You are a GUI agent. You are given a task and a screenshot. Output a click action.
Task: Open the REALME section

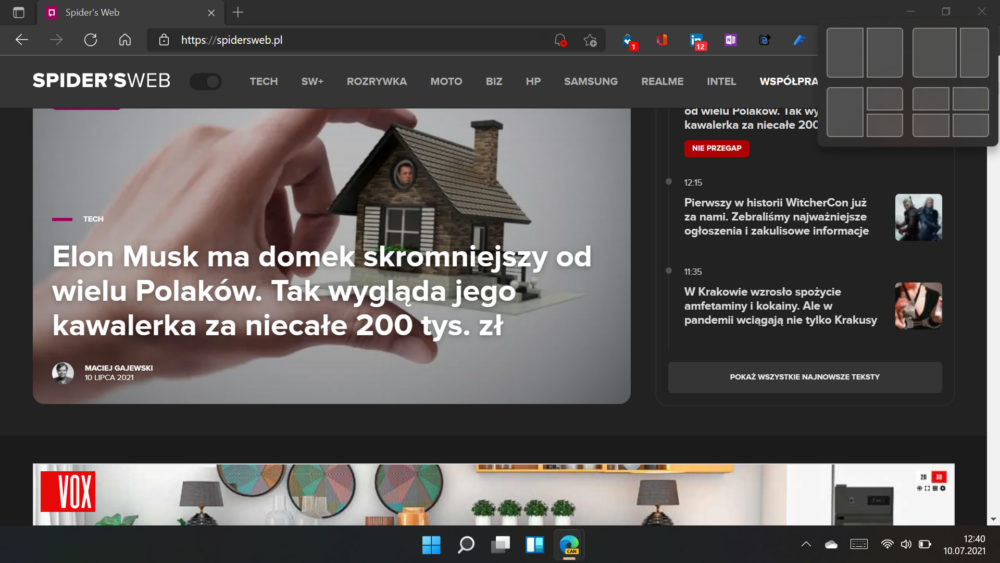pyautogui.click(x=662, y=82)
